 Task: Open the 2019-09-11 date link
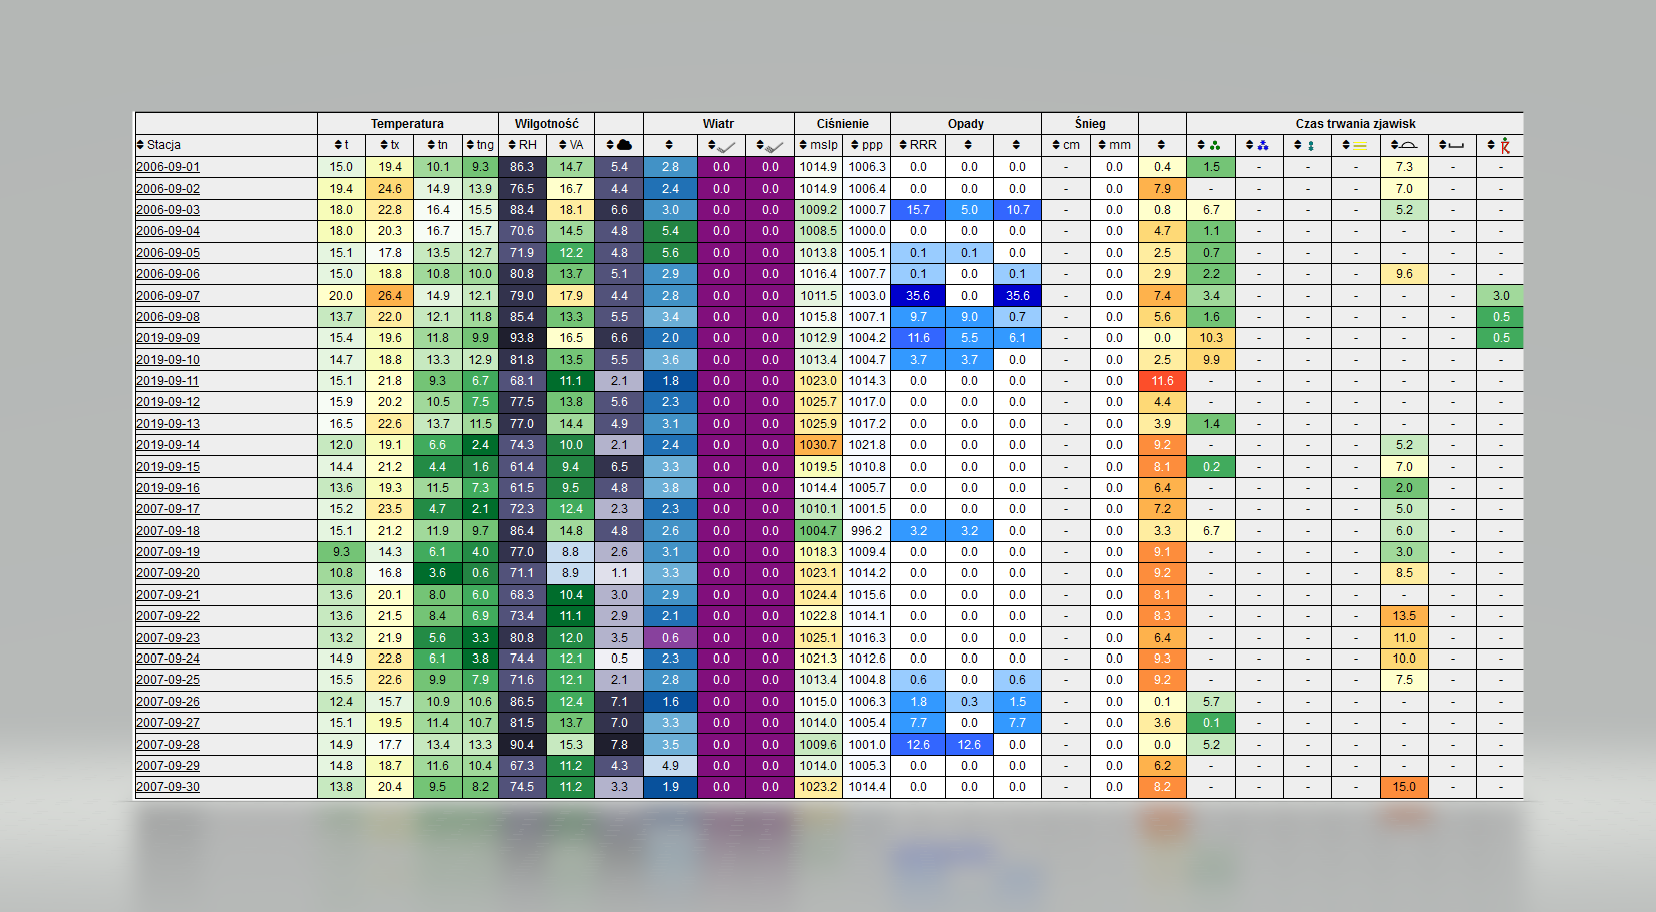pos(168,381)
